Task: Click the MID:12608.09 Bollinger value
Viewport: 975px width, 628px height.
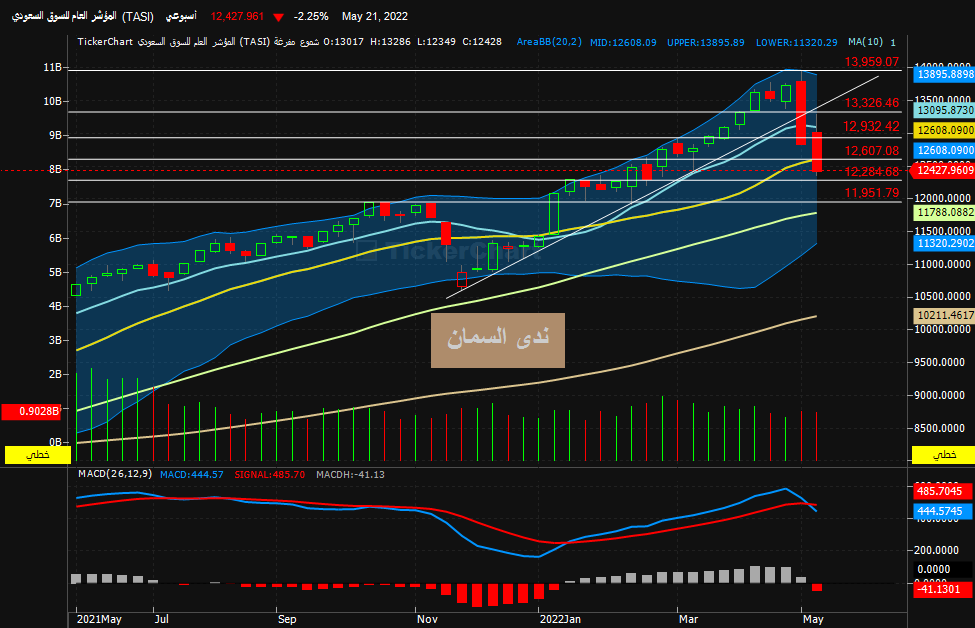Action: [x=623, y=42]
